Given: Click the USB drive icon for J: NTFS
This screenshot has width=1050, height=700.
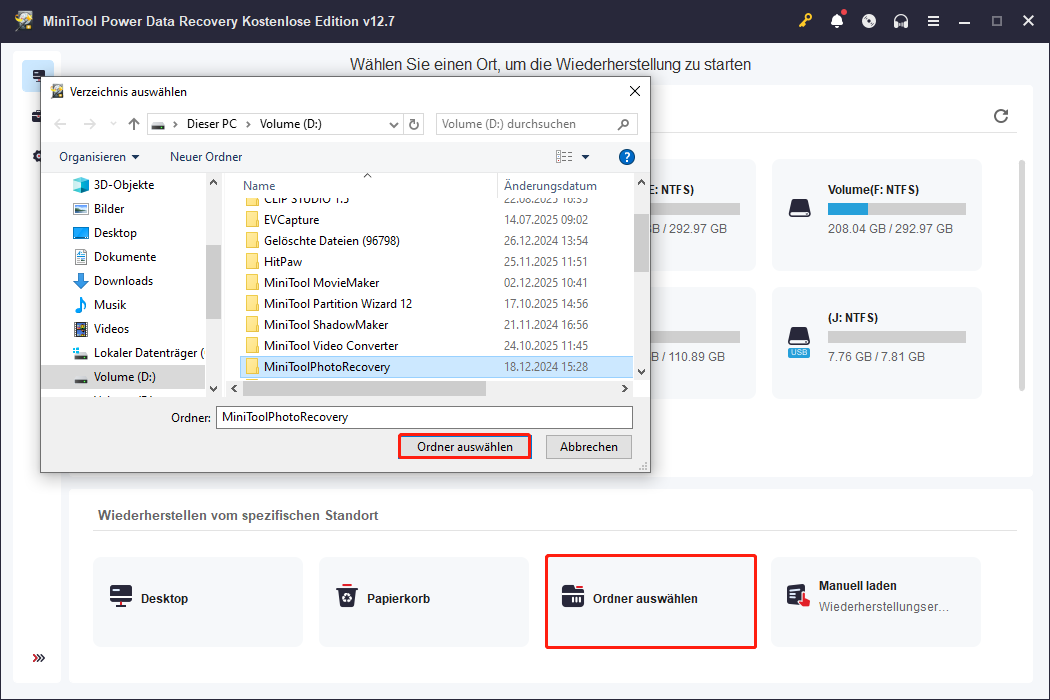Looking at the screenshot, I should click(799, 337).
